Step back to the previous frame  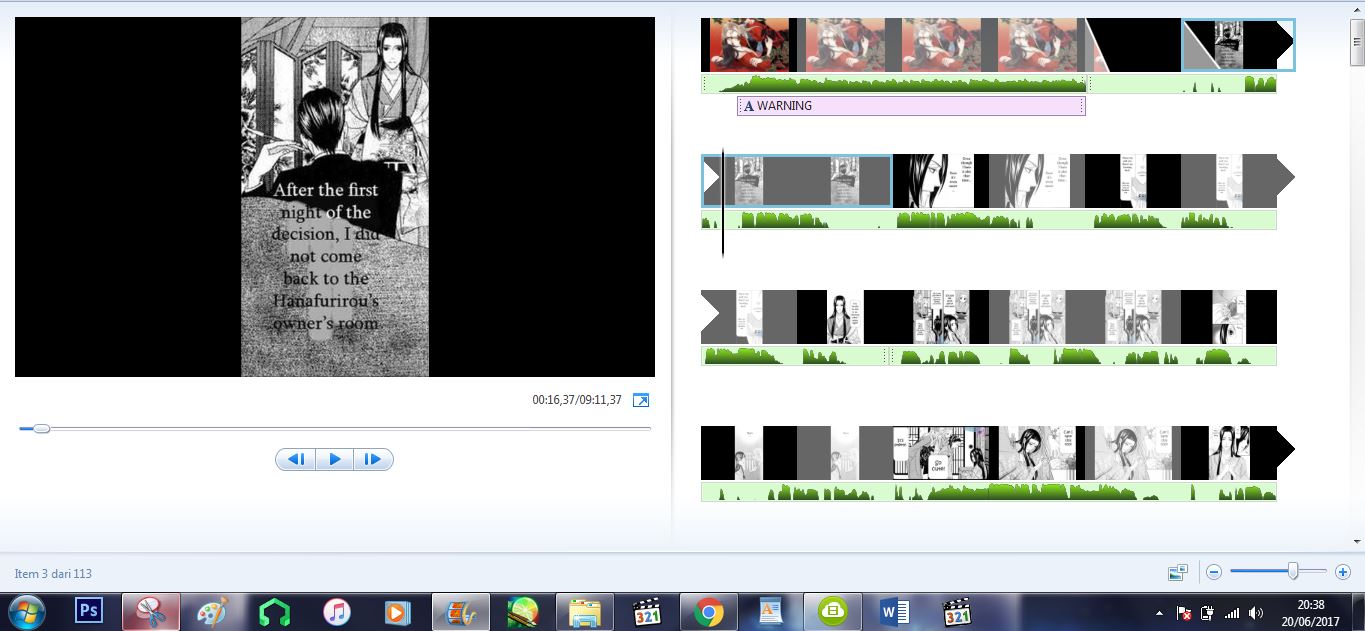coord(296,459)
